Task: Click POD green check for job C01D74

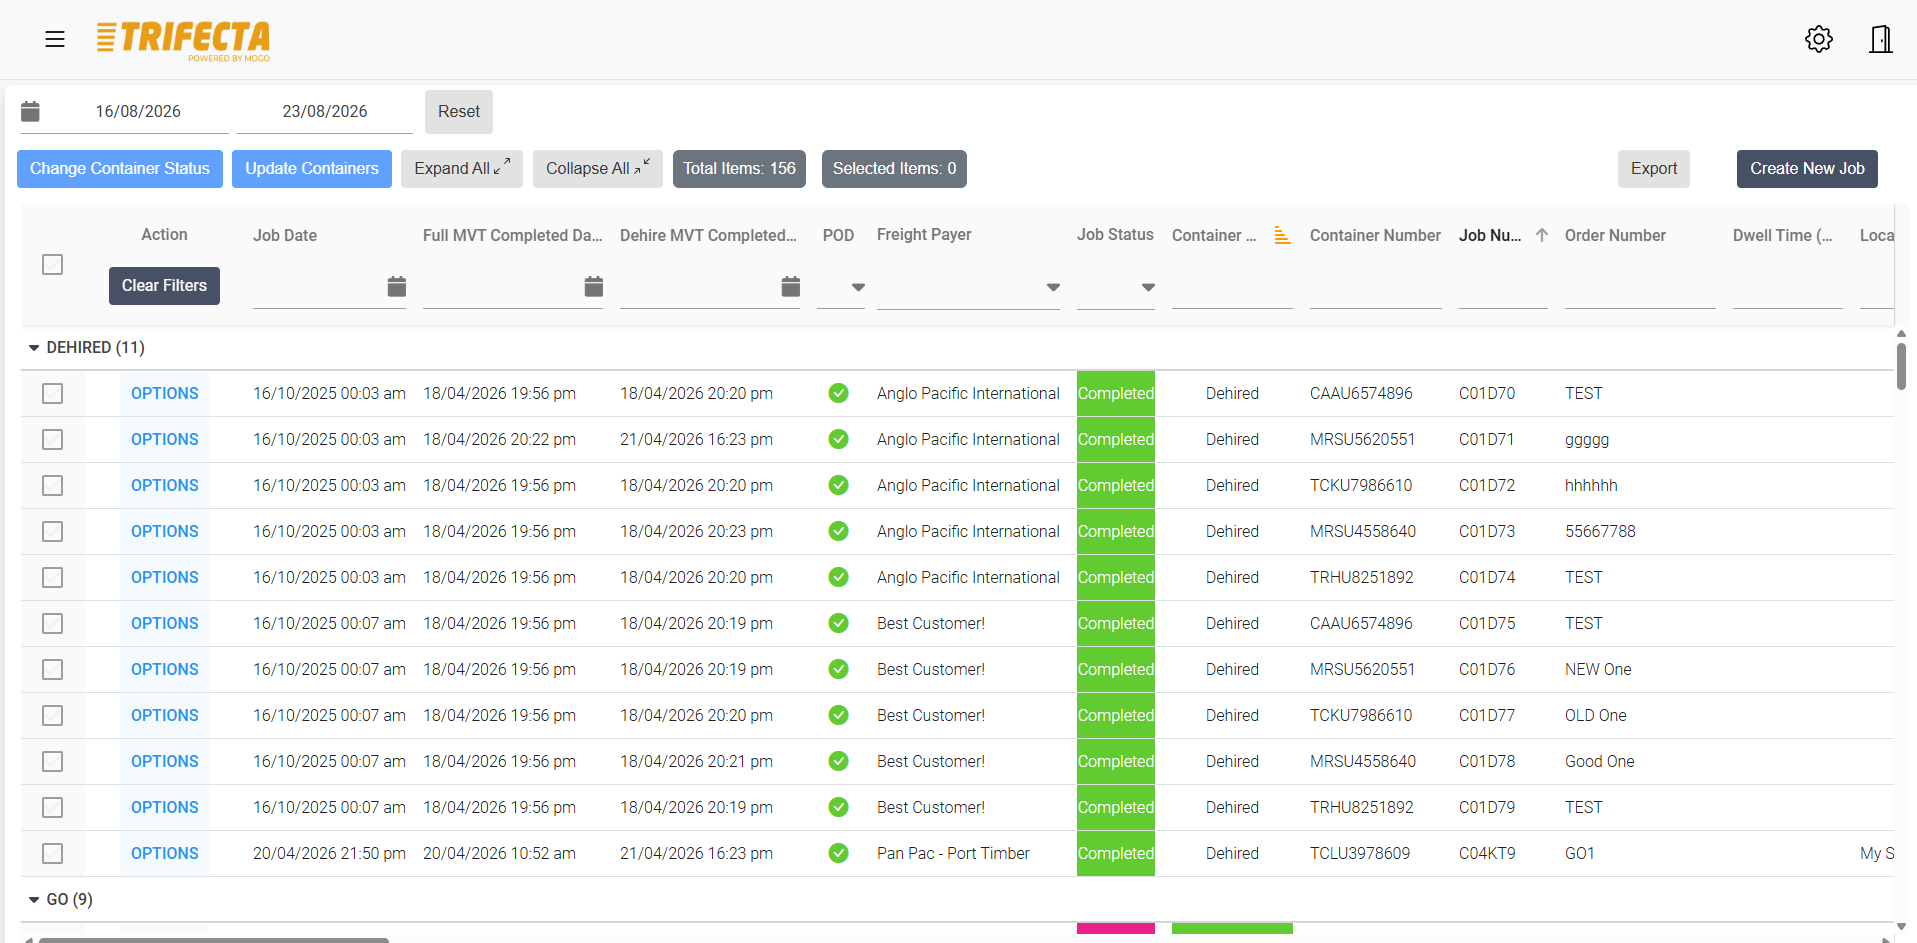Action: click(x=838, y=578)
